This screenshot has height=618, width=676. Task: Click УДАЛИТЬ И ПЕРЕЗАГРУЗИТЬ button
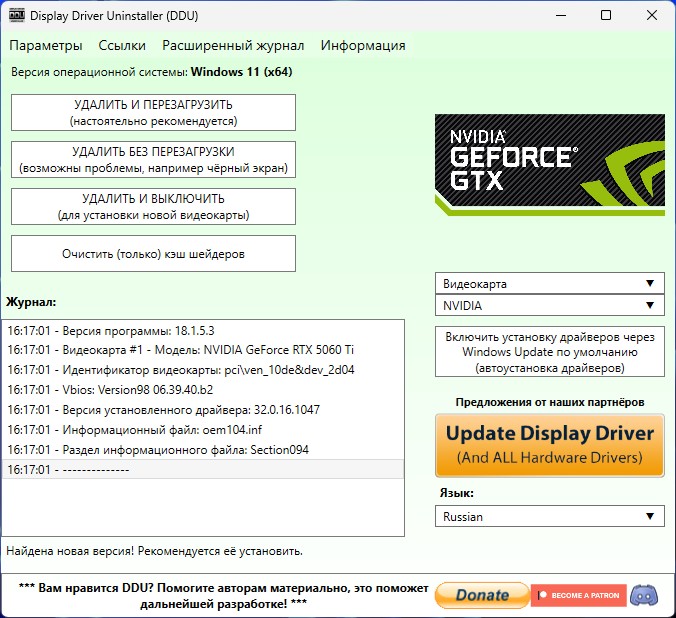(x=153, y=113)
